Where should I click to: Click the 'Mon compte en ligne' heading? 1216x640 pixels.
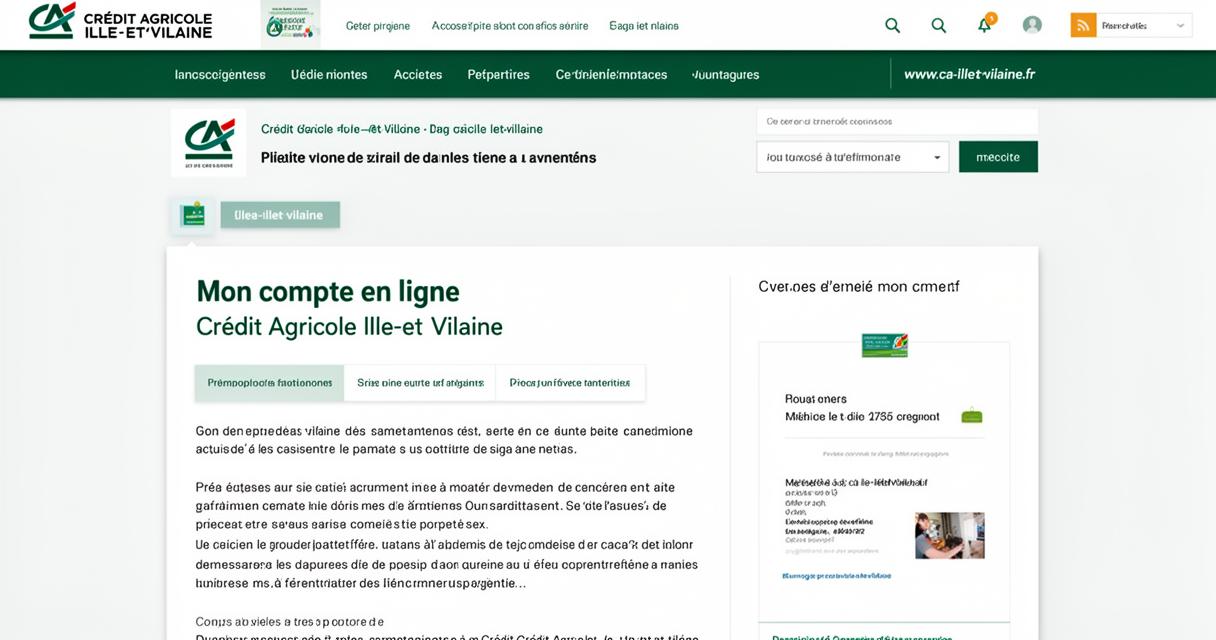(x=328, y=291)
